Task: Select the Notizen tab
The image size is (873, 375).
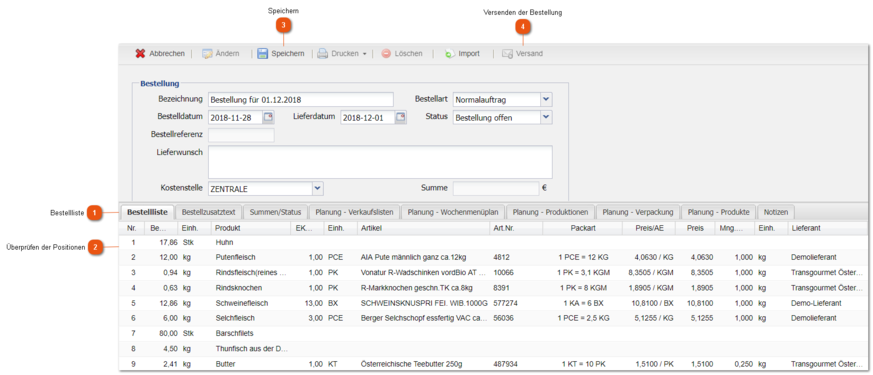Action: tap(776, 212)
